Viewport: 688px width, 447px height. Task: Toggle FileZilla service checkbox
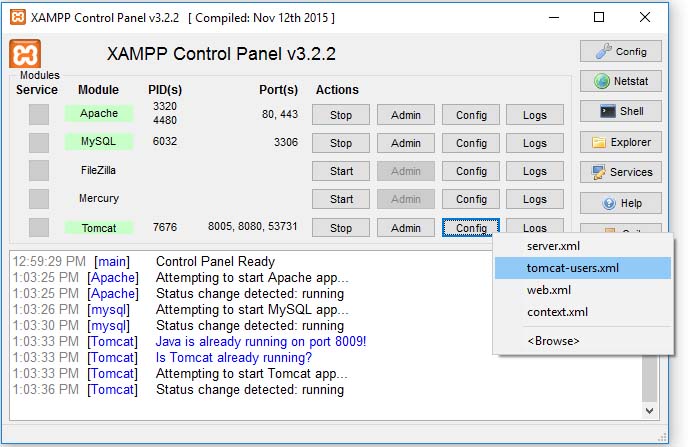(x=39, y=171)
